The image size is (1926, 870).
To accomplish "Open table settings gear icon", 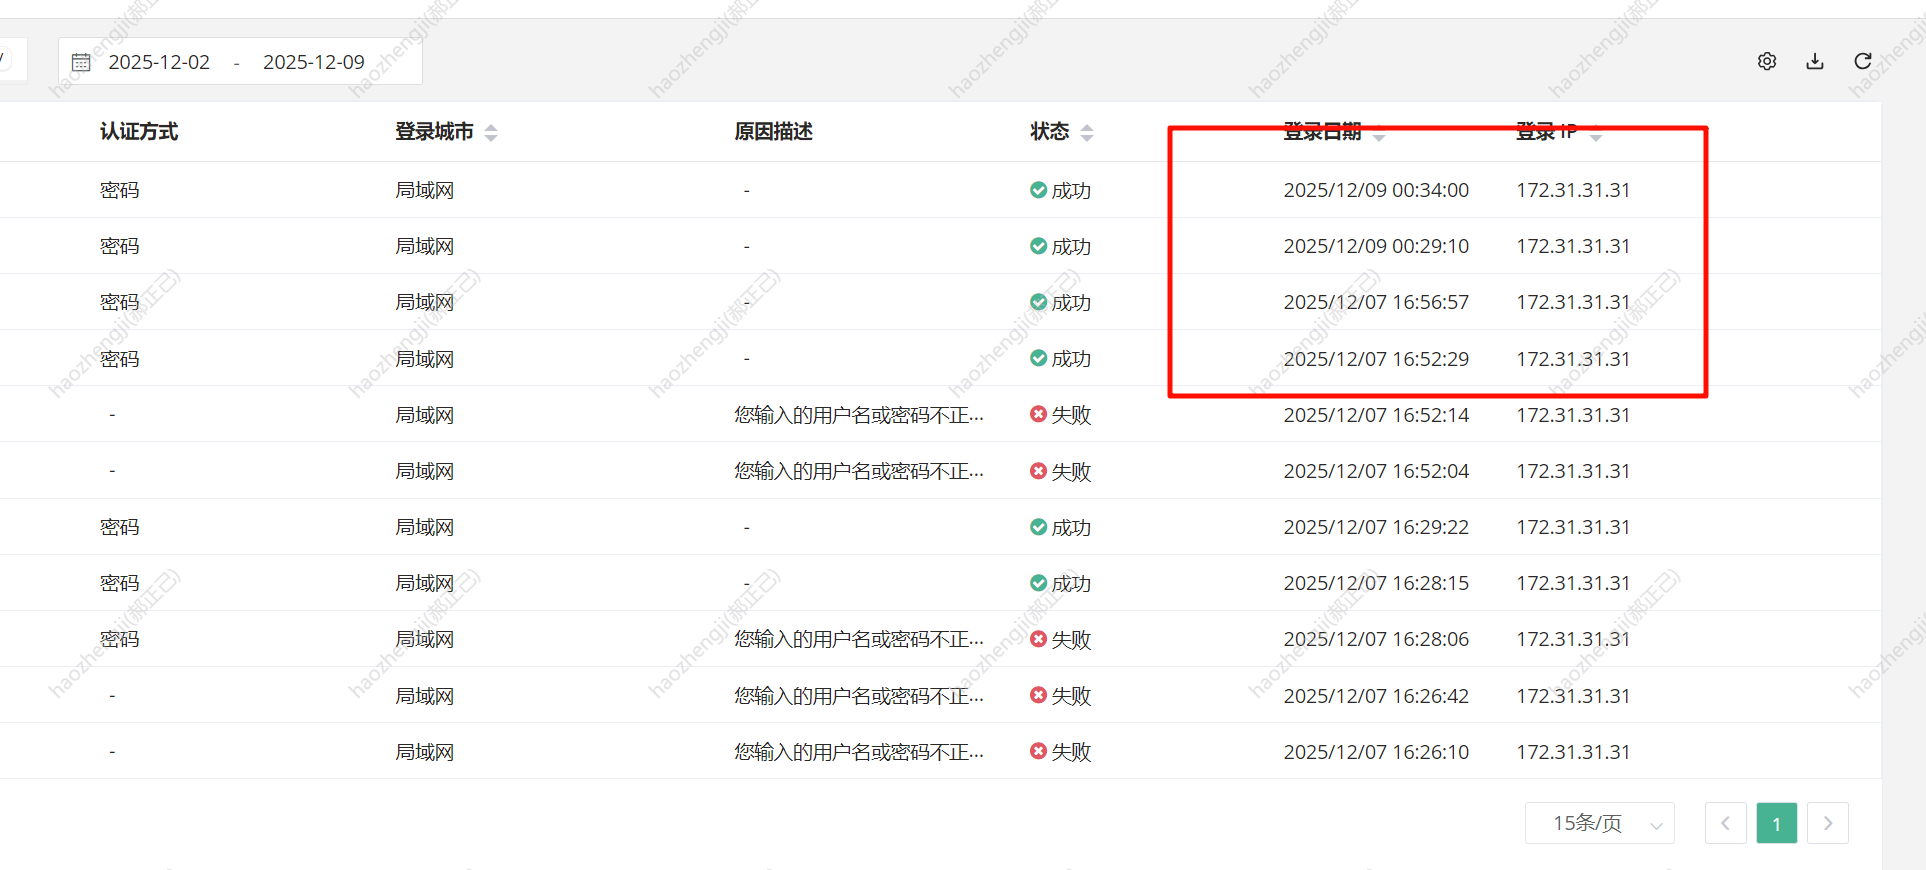I will pyautogui.click(x=1767, y=61).
